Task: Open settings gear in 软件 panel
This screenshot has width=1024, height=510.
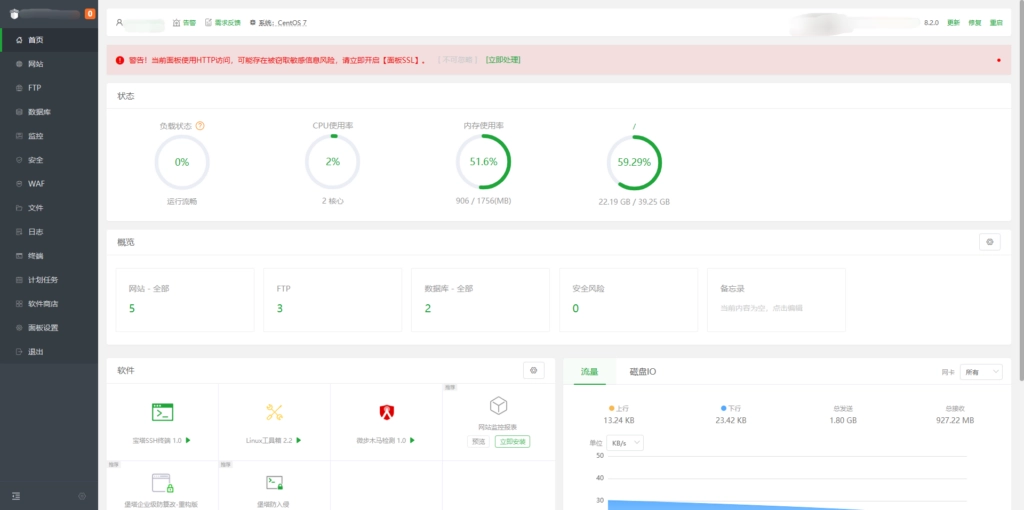Action: pos(534,370)
